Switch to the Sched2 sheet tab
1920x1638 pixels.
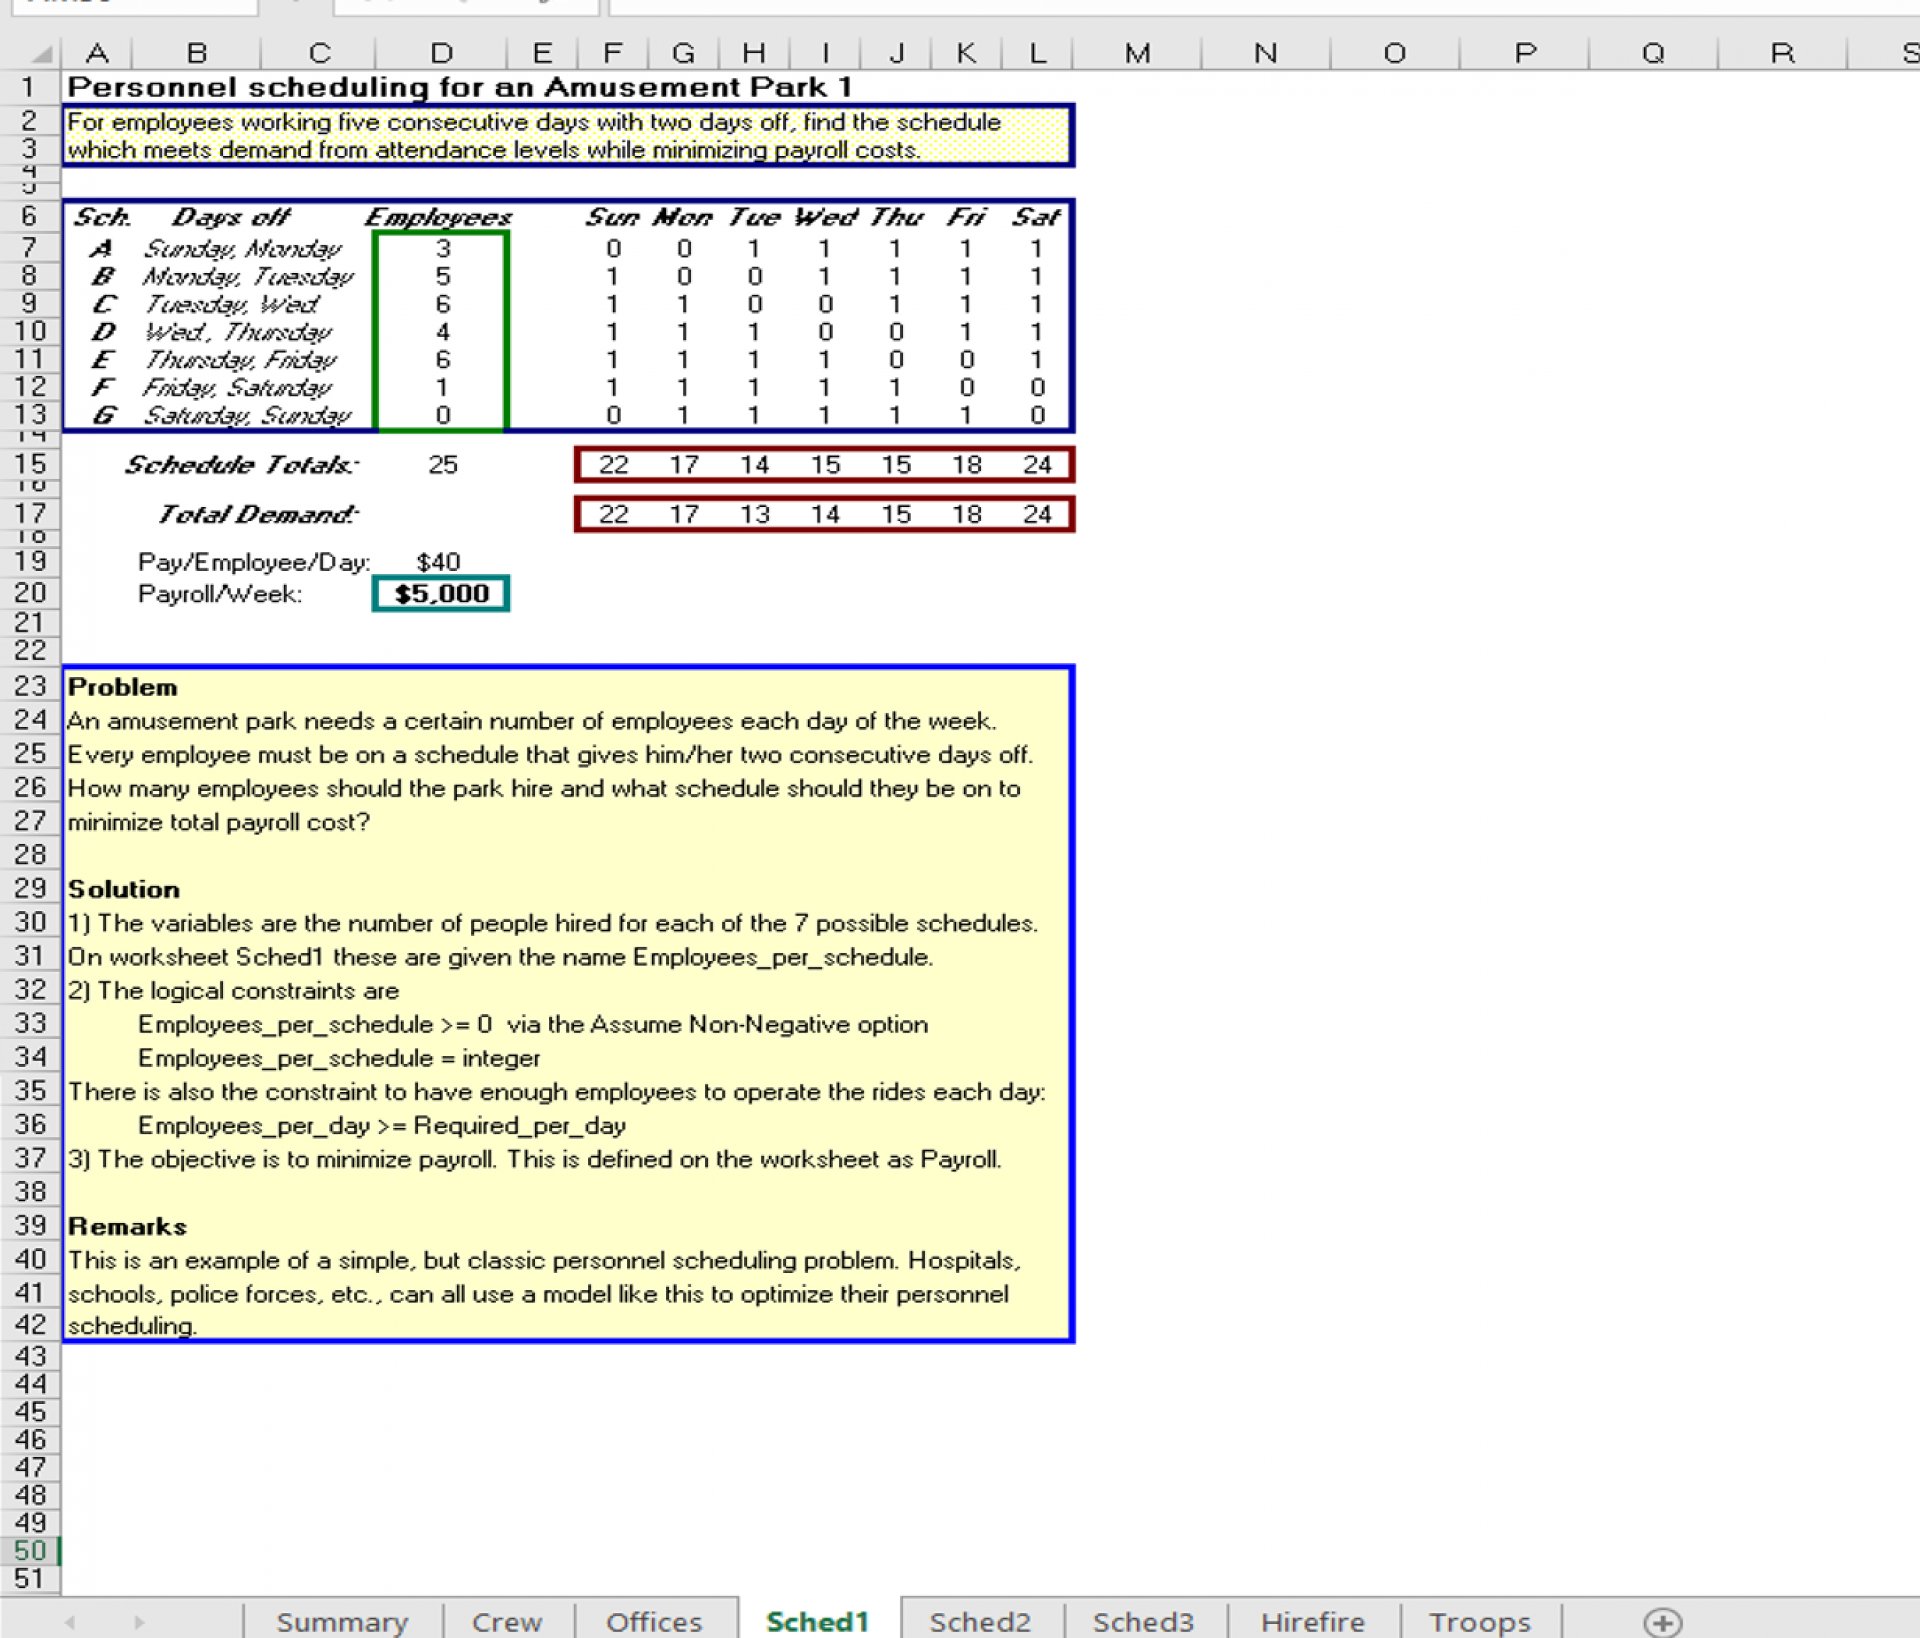pos(980,1621)
